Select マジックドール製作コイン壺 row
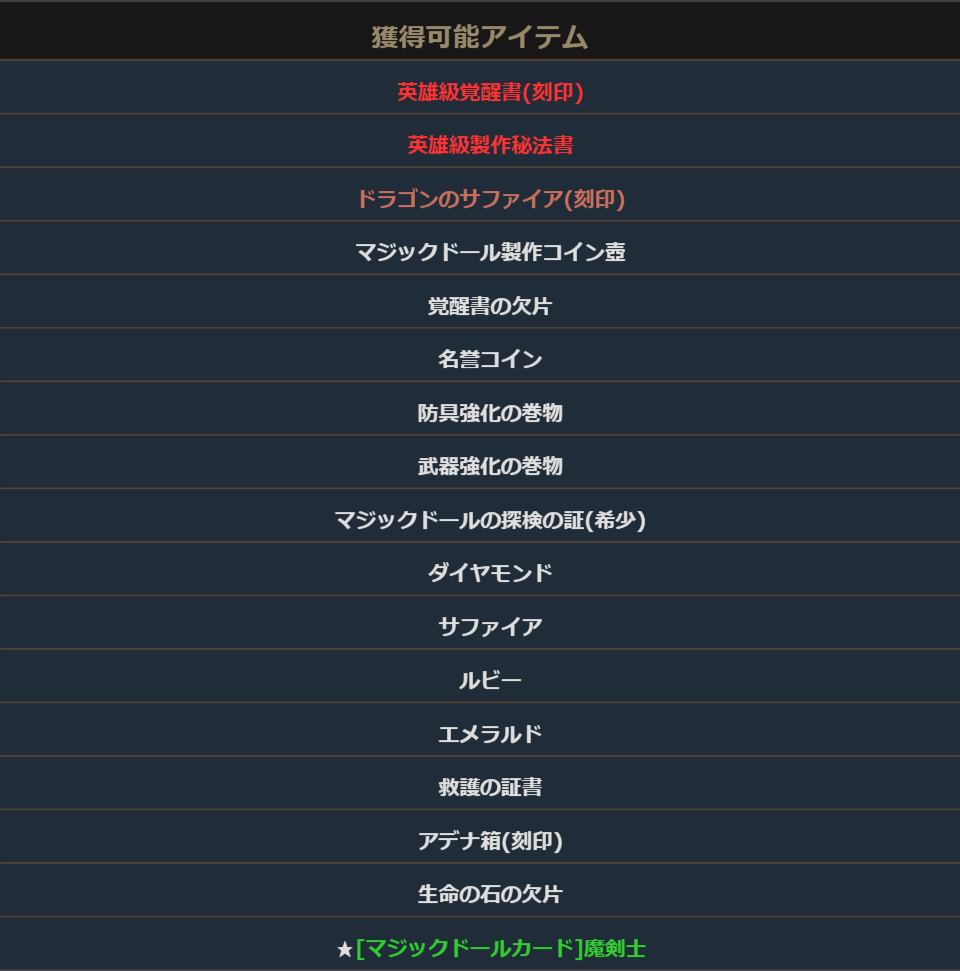Viewport: 960px width, 971px height. (490, 252)
